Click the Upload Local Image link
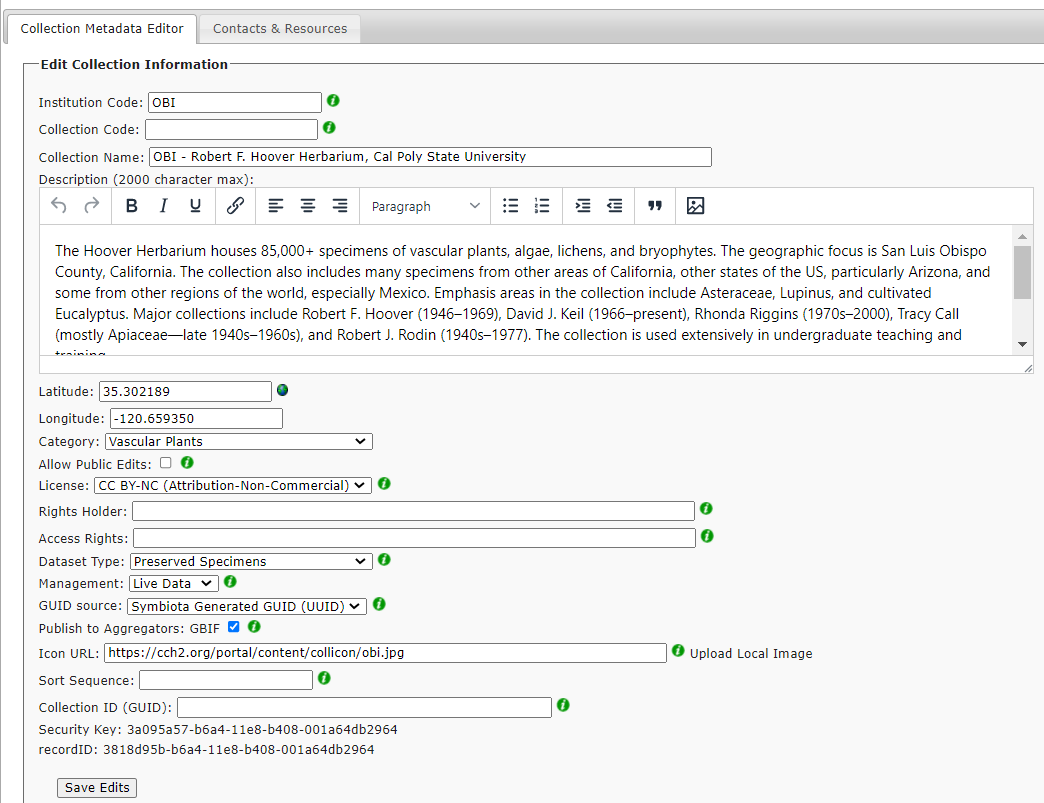1044x803 pixels. tap(751, 654)
